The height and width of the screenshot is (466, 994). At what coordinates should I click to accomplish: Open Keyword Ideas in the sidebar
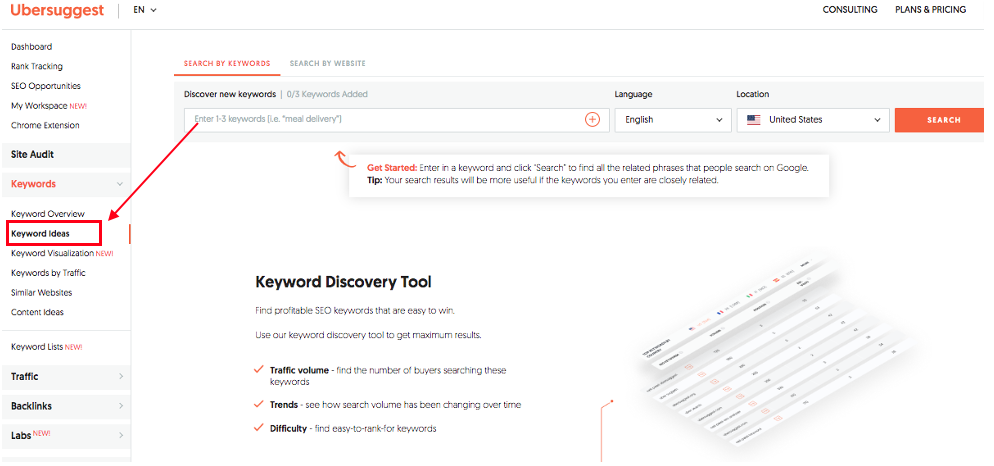(40, 234)
